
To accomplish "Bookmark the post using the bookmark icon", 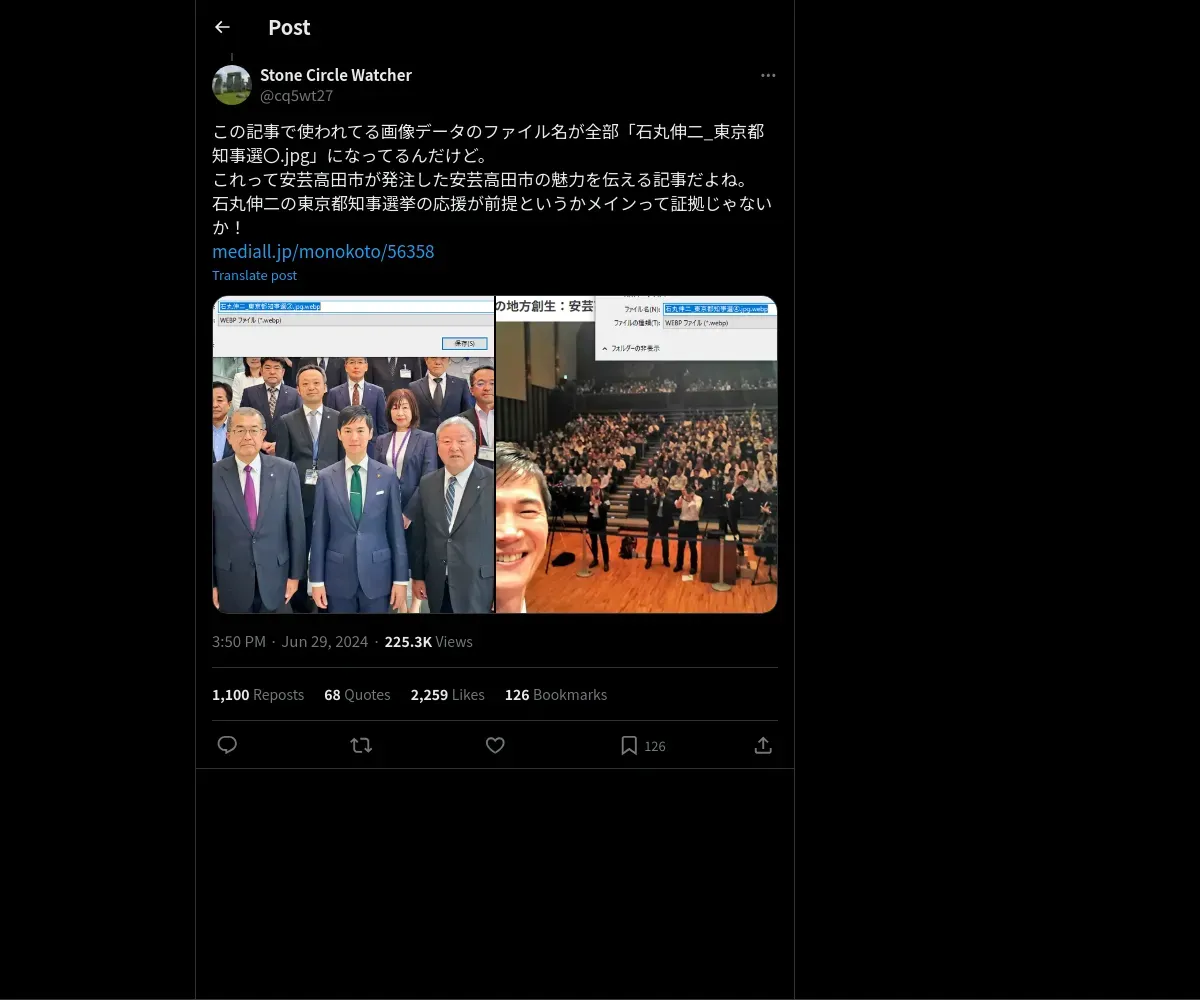I will pos(629,745).
